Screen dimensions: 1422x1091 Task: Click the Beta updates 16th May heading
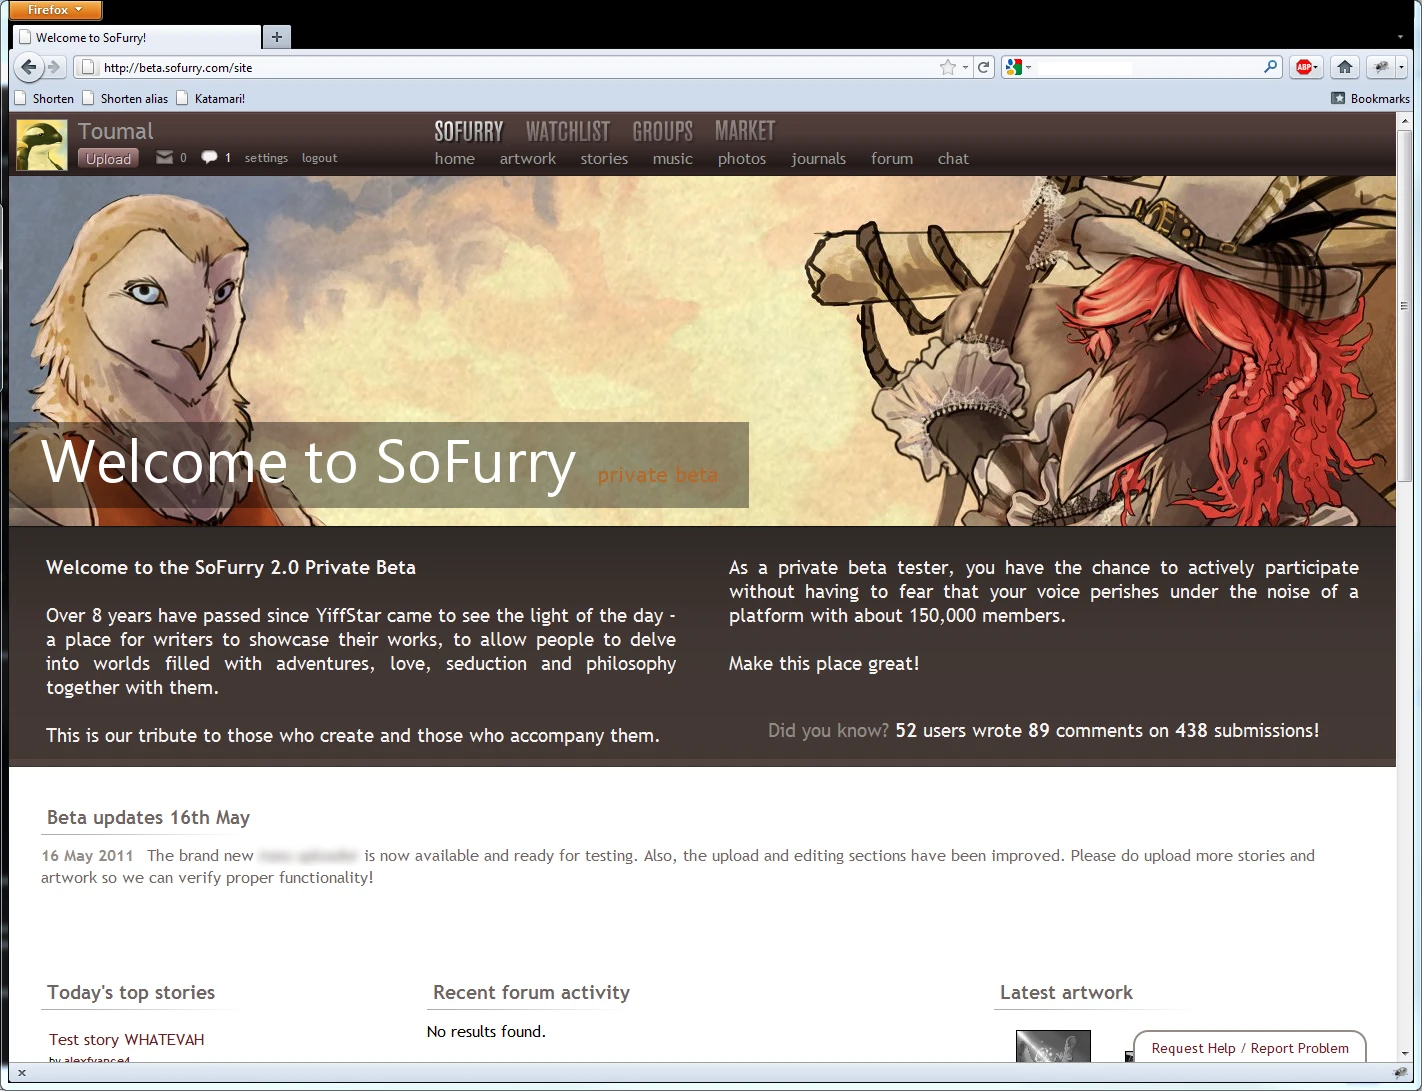click(148, 817)
